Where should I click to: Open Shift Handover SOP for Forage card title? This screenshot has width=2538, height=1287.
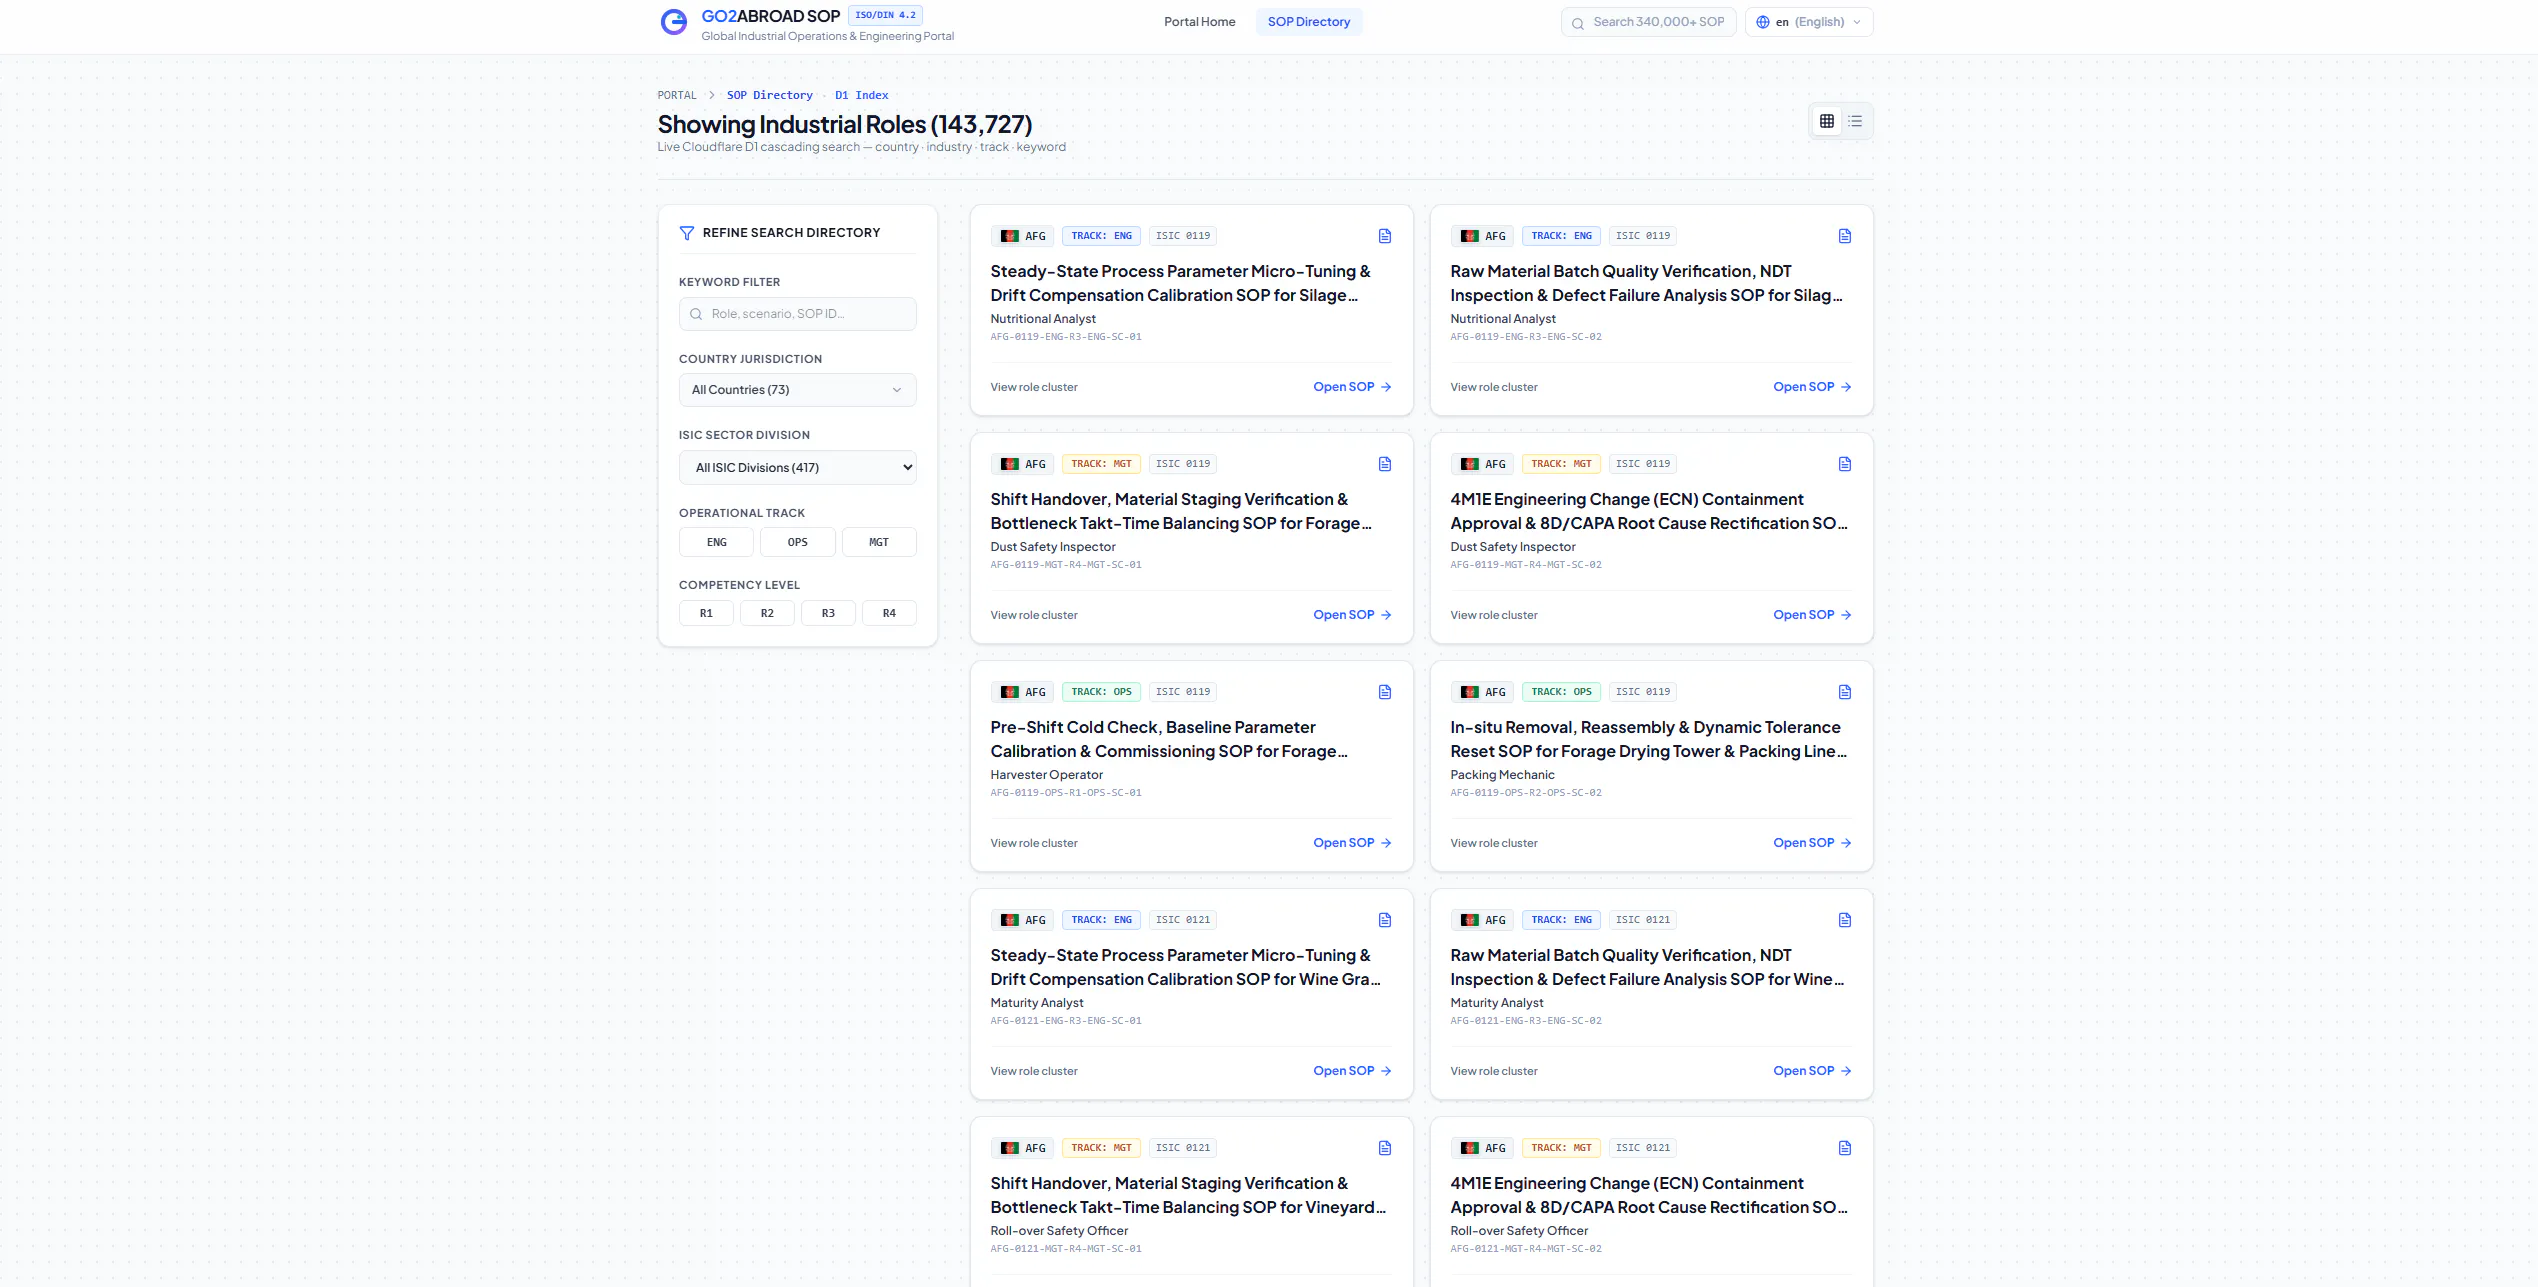[1181, 511]
